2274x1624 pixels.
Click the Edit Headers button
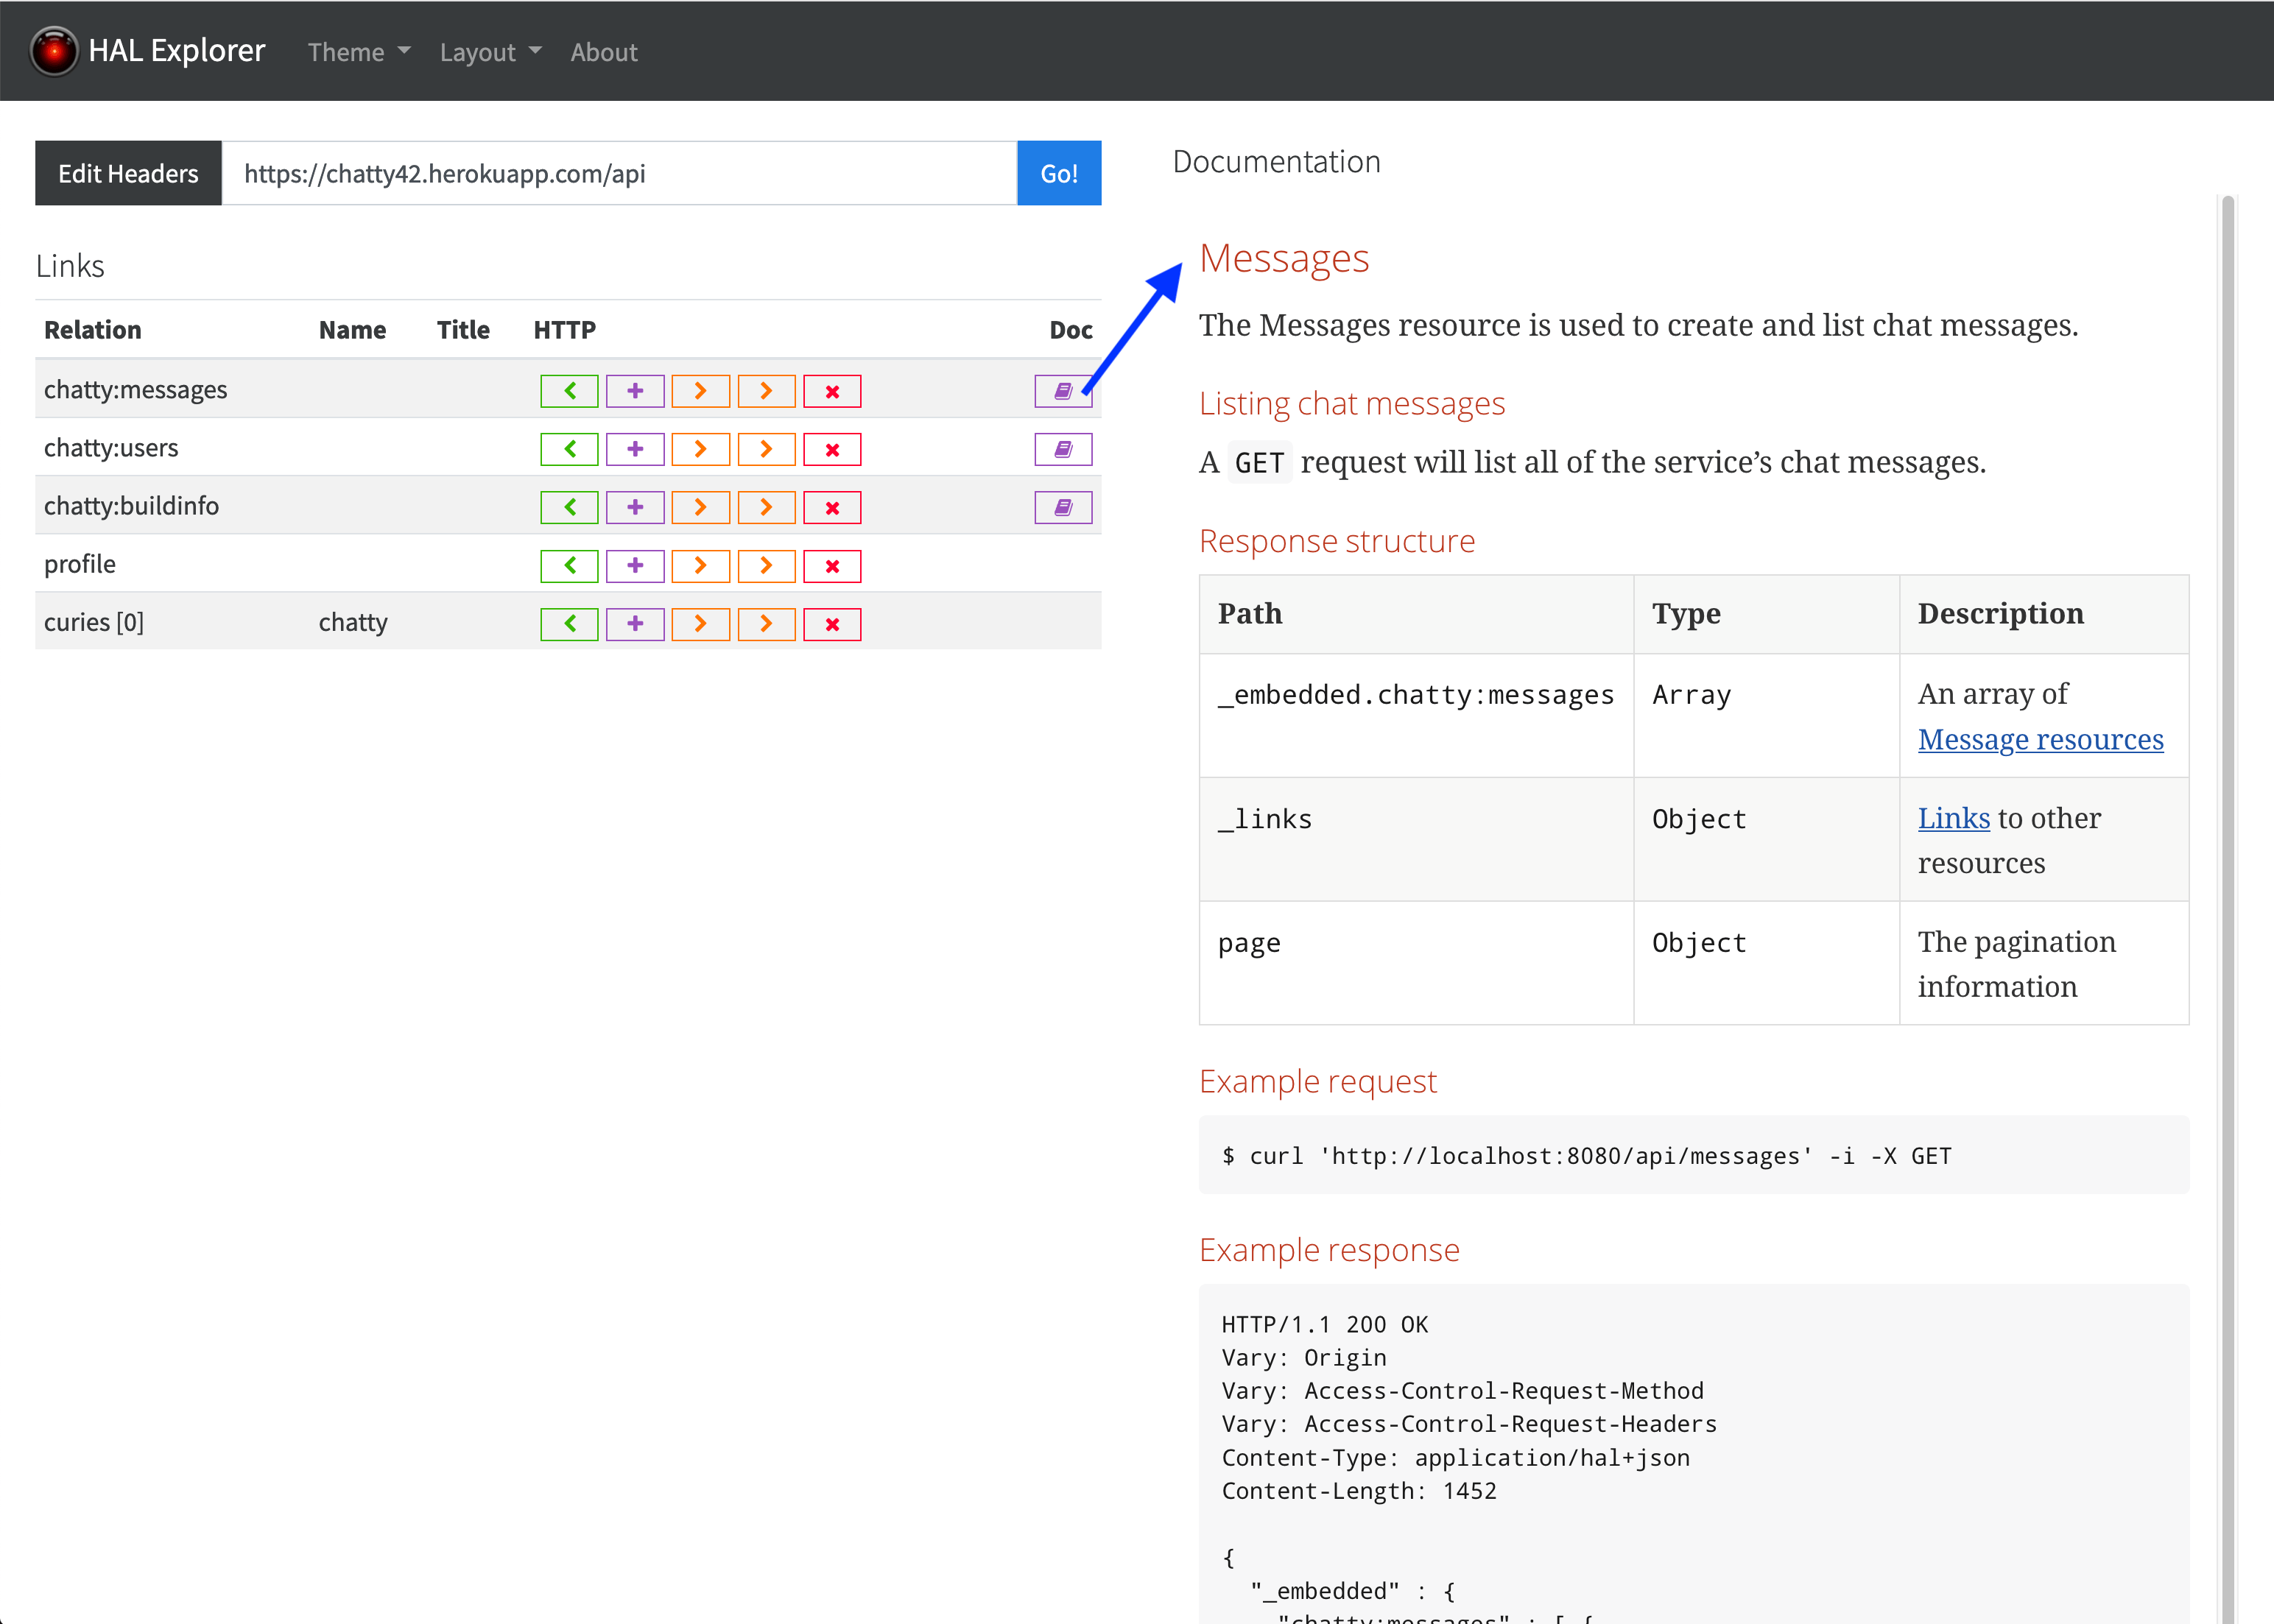coord(128,172)
